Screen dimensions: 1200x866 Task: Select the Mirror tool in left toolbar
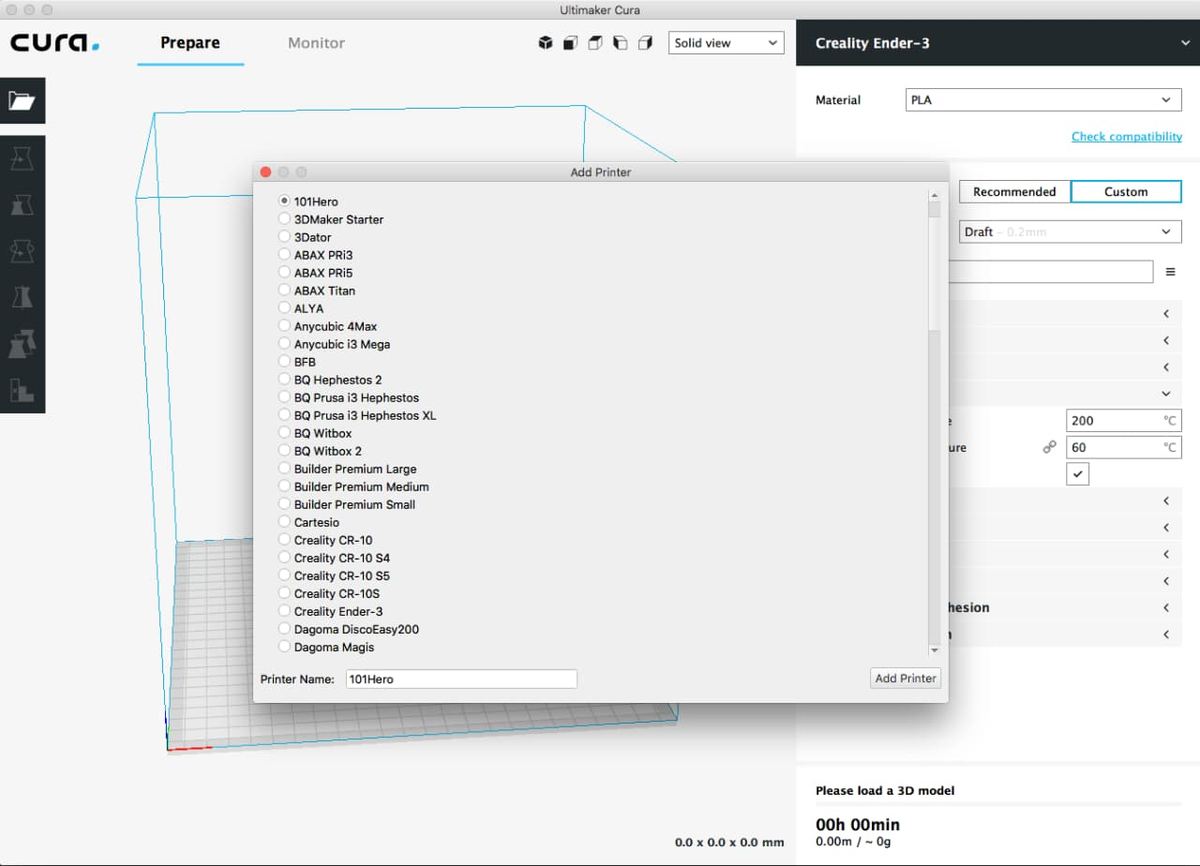click(x=22, y=297)
